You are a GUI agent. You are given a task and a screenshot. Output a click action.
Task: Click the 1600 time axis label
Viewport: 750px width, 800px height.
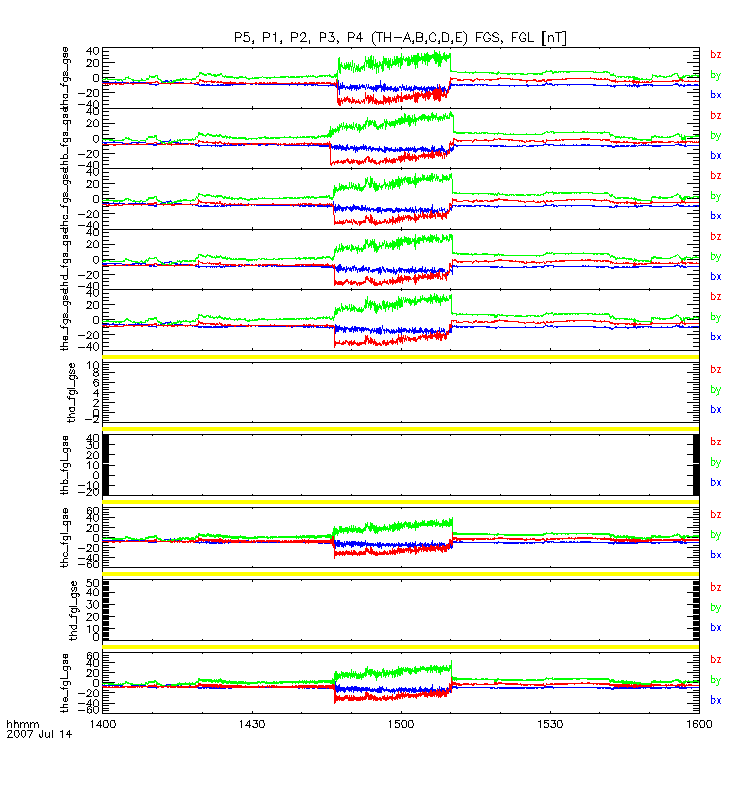click(699, 724)
